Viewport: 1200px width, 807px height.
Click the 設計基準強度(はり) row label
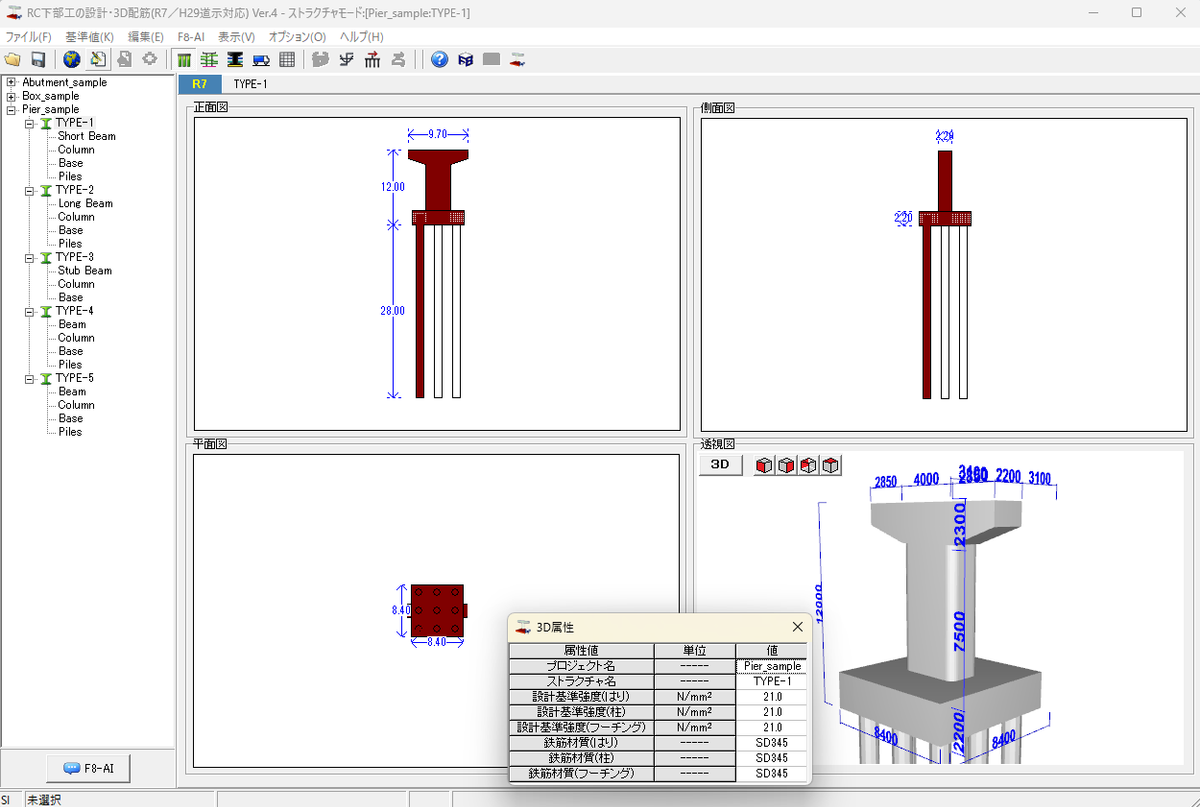click(581, 696)
